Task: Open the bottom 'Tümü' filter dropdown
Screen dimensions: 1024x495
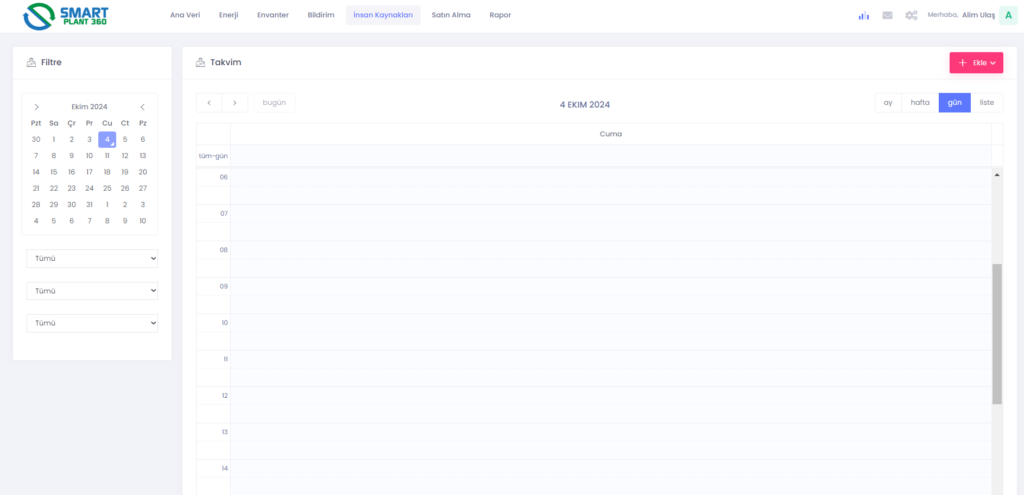Action: 92,323
